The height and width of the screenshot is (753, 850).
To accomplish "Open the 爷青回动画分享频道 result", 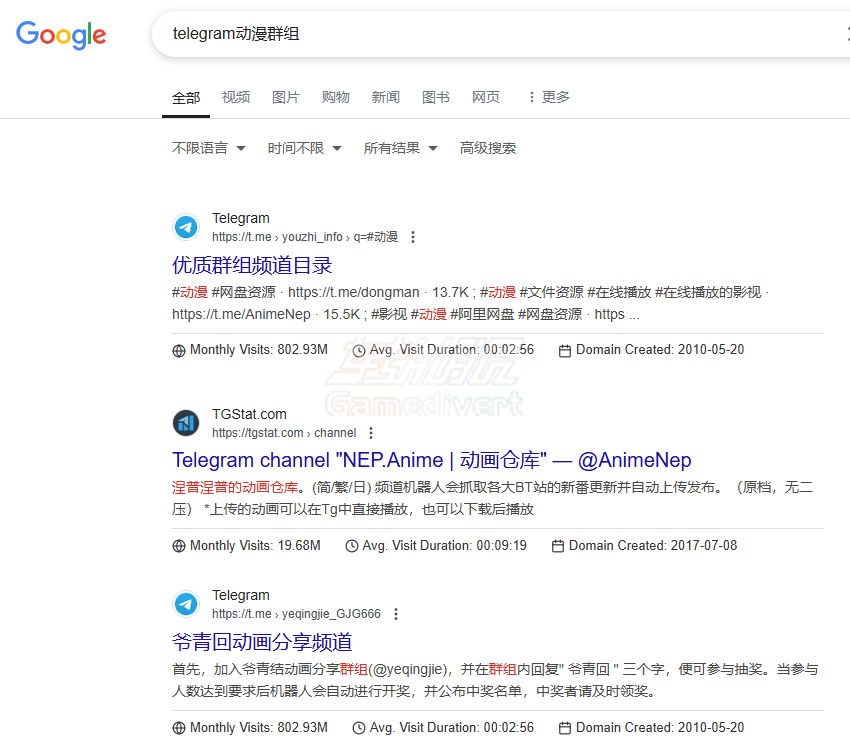I will click(x=262, y=642).
